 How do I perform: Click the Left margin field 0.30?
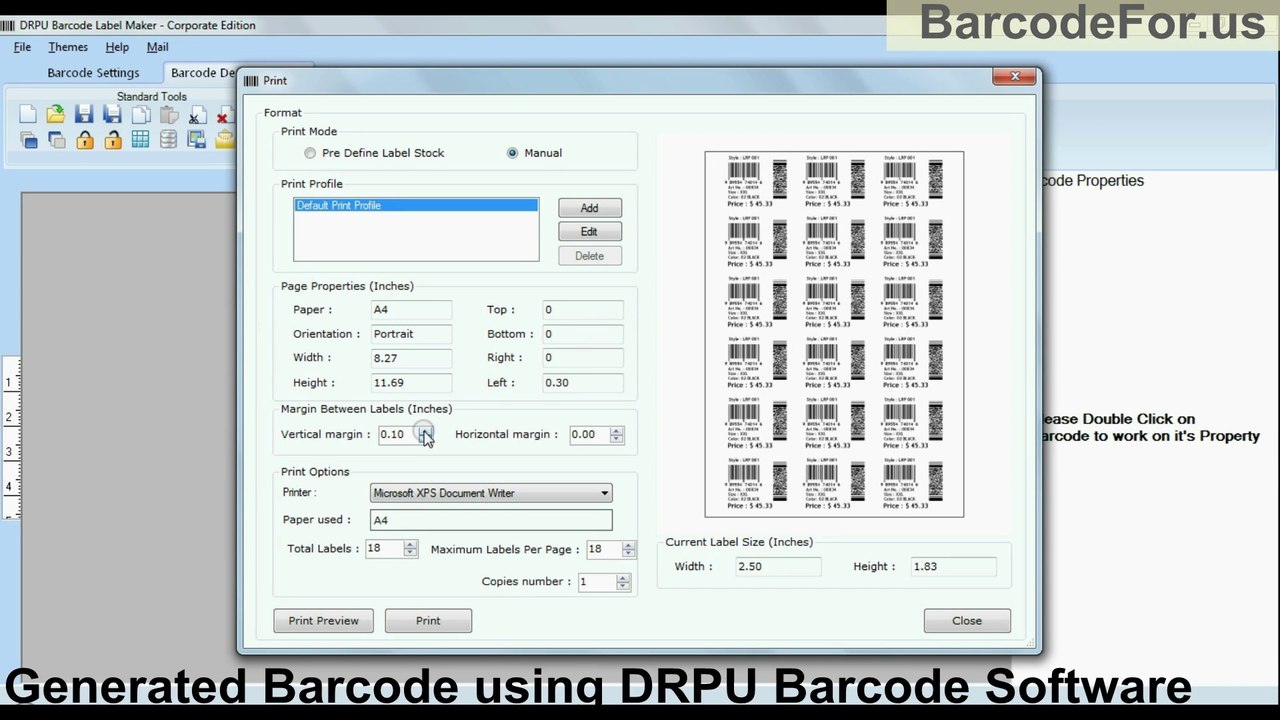(x=583, y=383)
